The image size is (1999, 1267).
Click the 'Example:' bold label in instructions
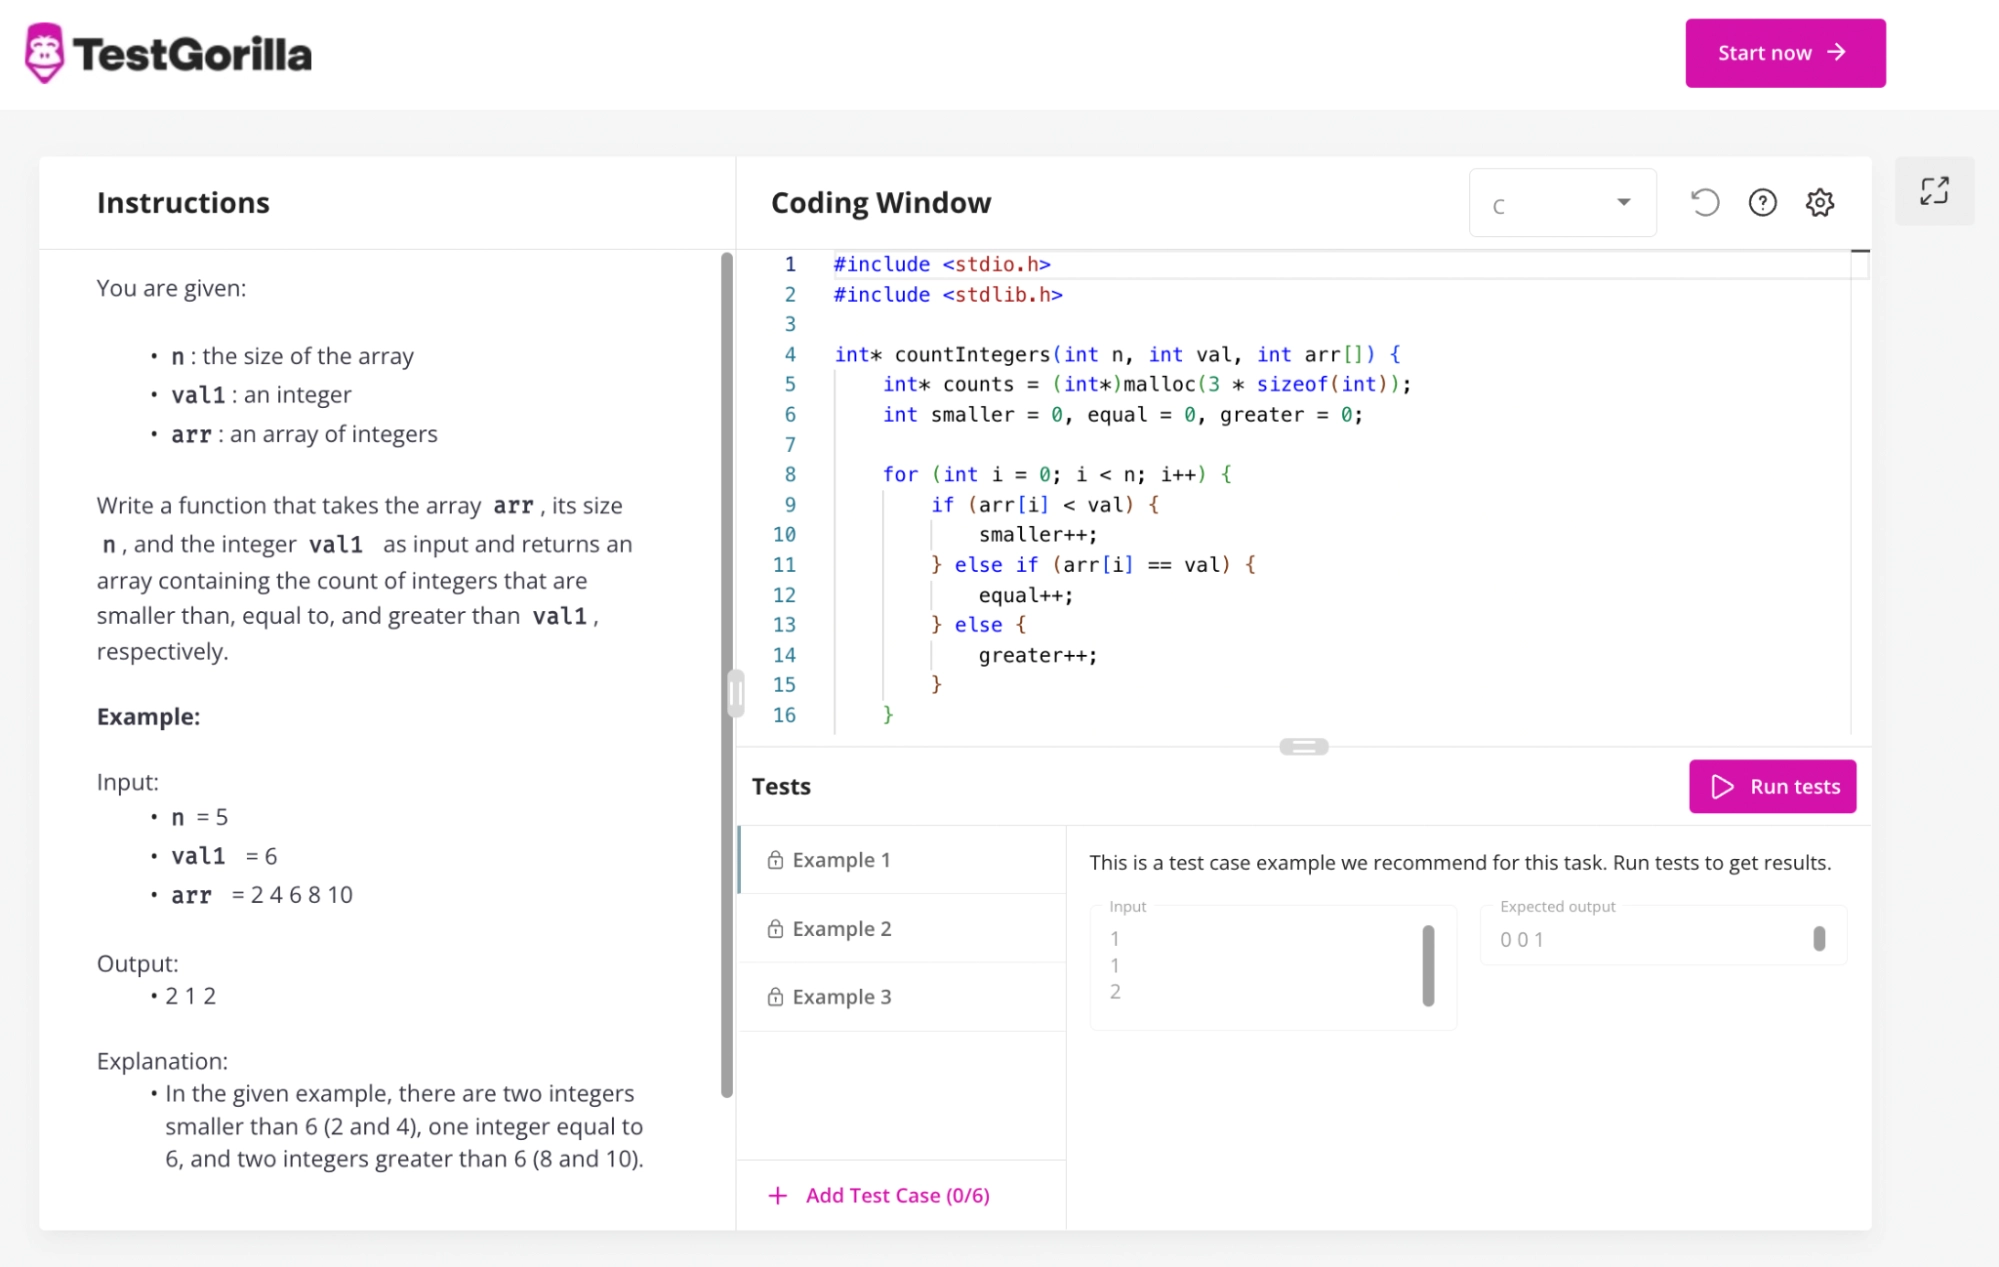(148, 717)
